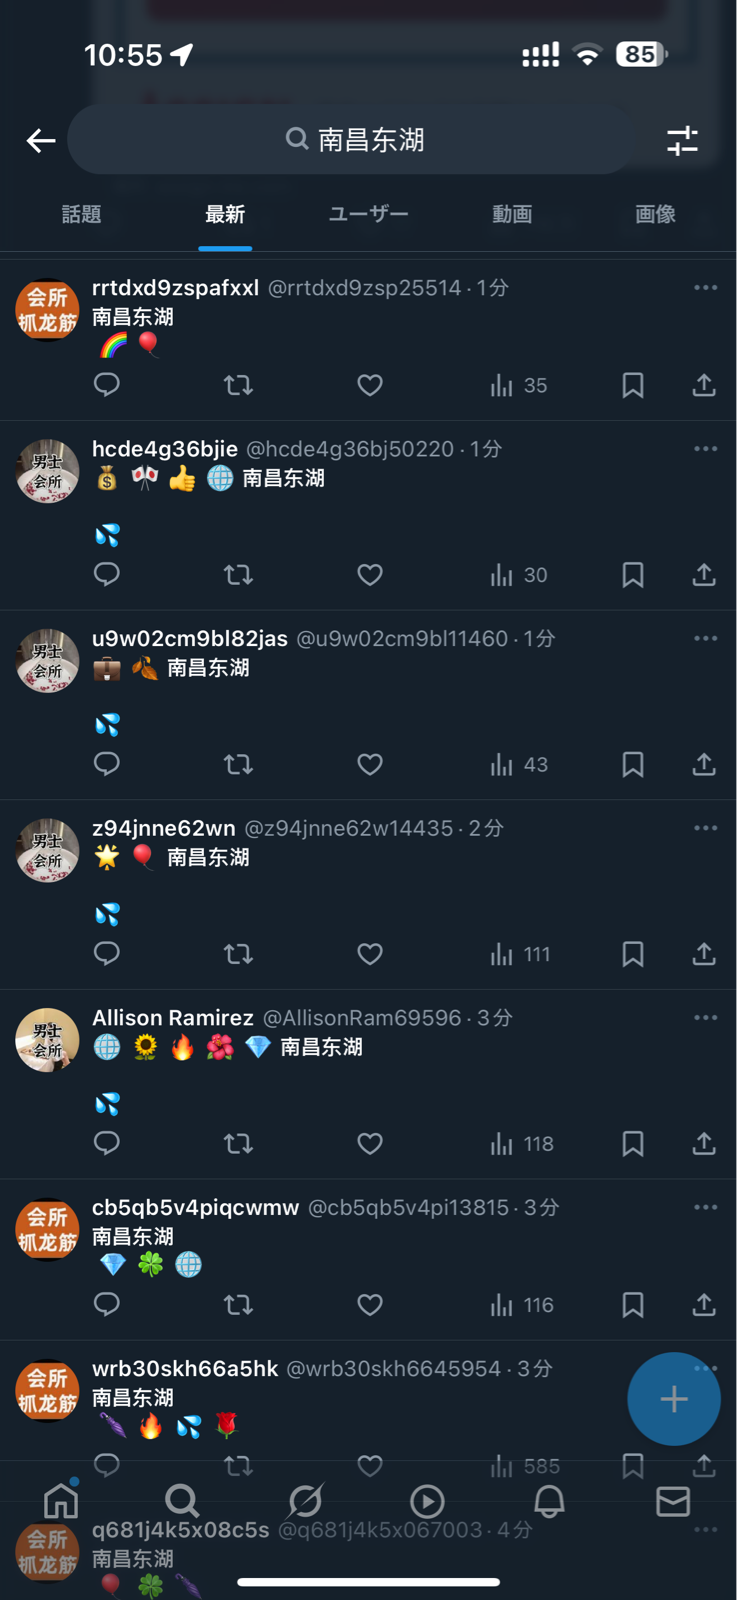Like the rrtdxd9zspafxxl post
The width and height of the screenshot is (737, 1600).
click(370, 385)
